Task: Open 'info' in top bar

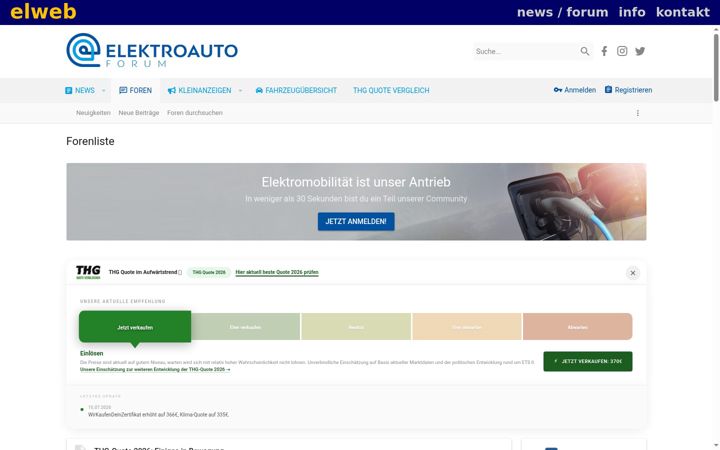Action: [x=632, y=12]
